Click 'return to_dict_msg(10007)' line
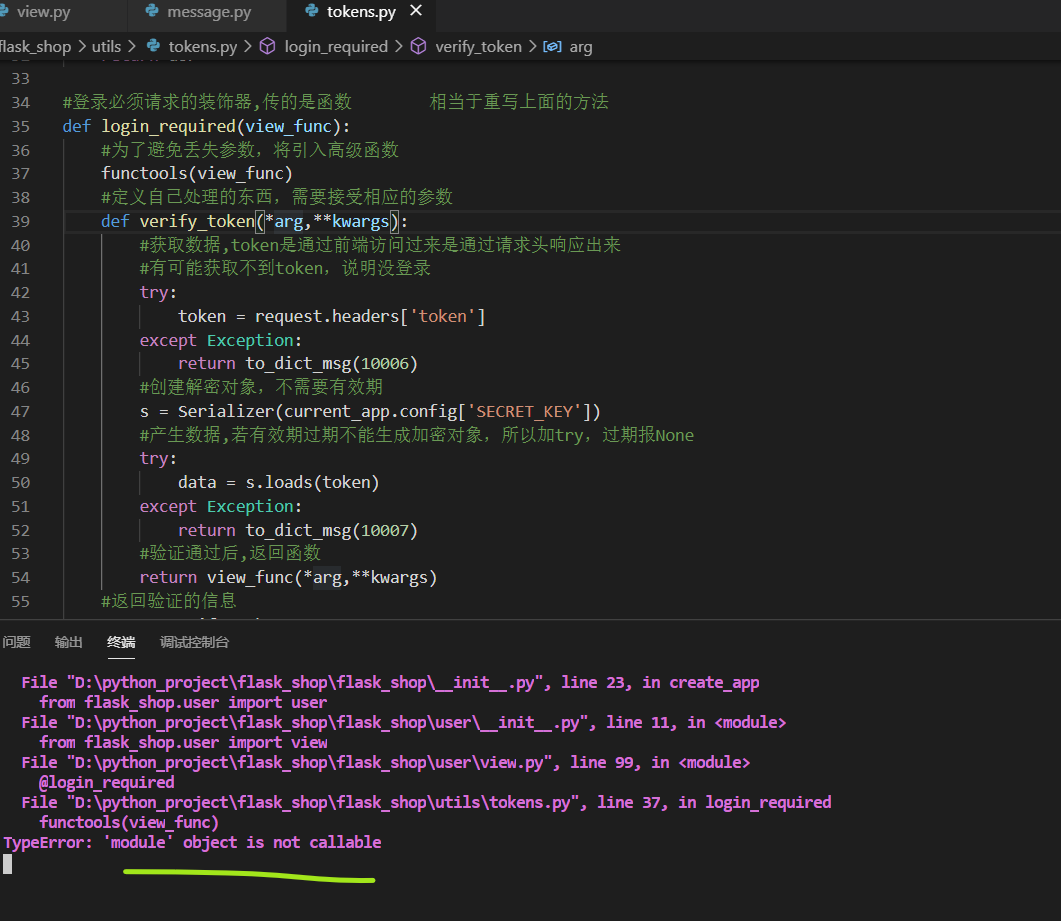The height and width of the screenshot is (921, 1061). pos(298,530)
